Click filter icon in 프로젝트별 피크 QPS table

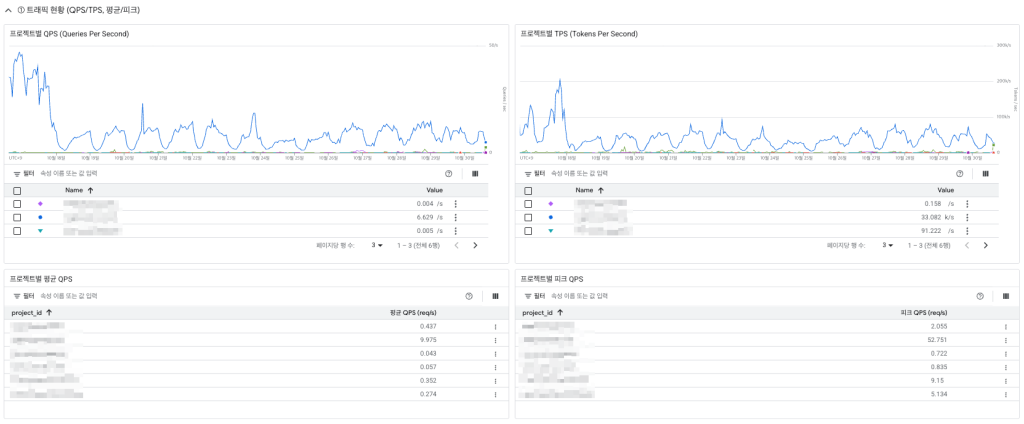click(x=528, y=296)
